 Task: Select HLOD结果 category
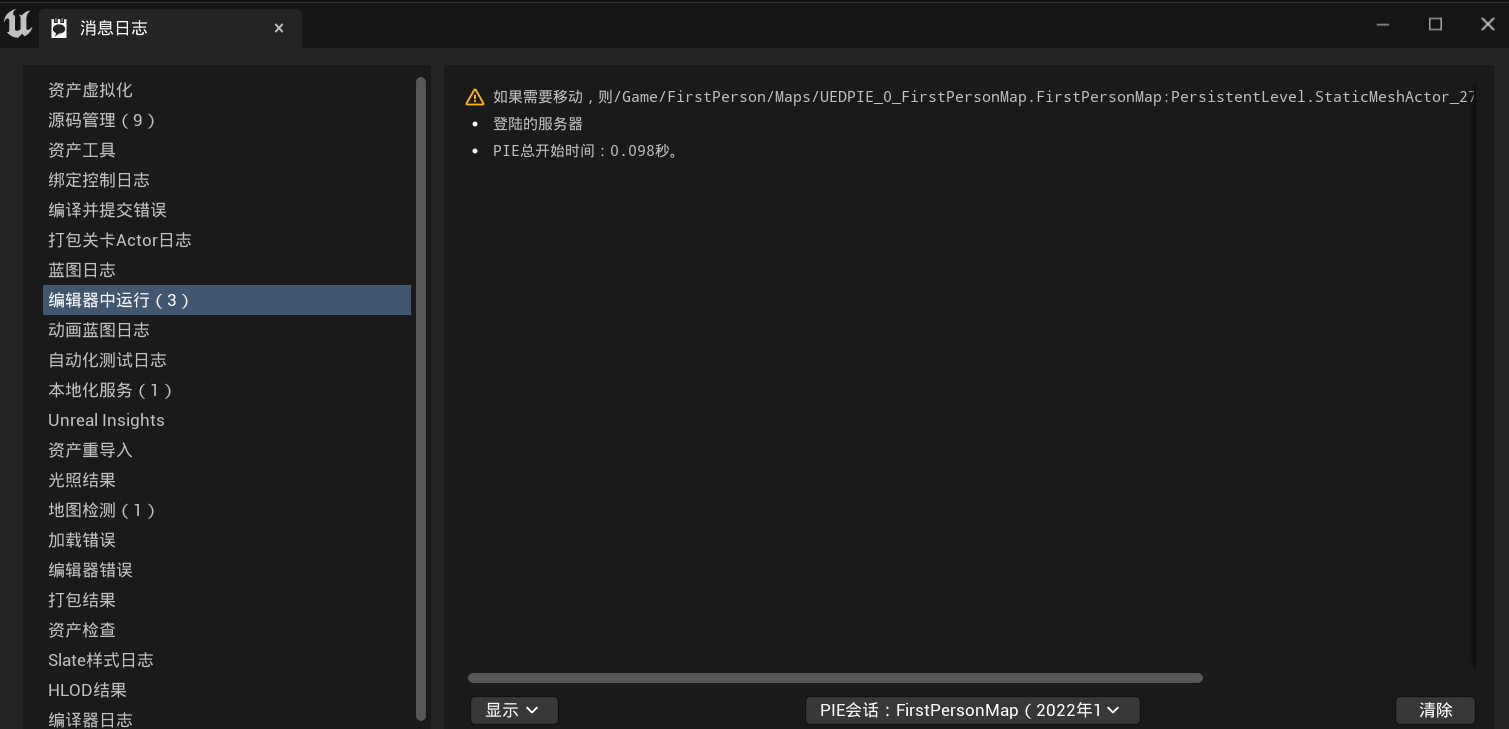(x=227, y=690)
